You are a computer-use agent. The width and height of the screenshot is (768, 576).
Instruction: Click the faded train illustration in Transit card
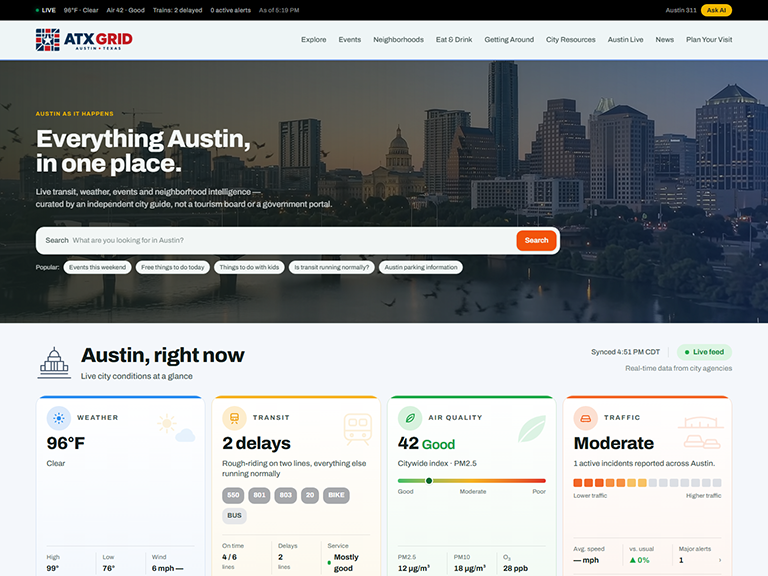358,429
